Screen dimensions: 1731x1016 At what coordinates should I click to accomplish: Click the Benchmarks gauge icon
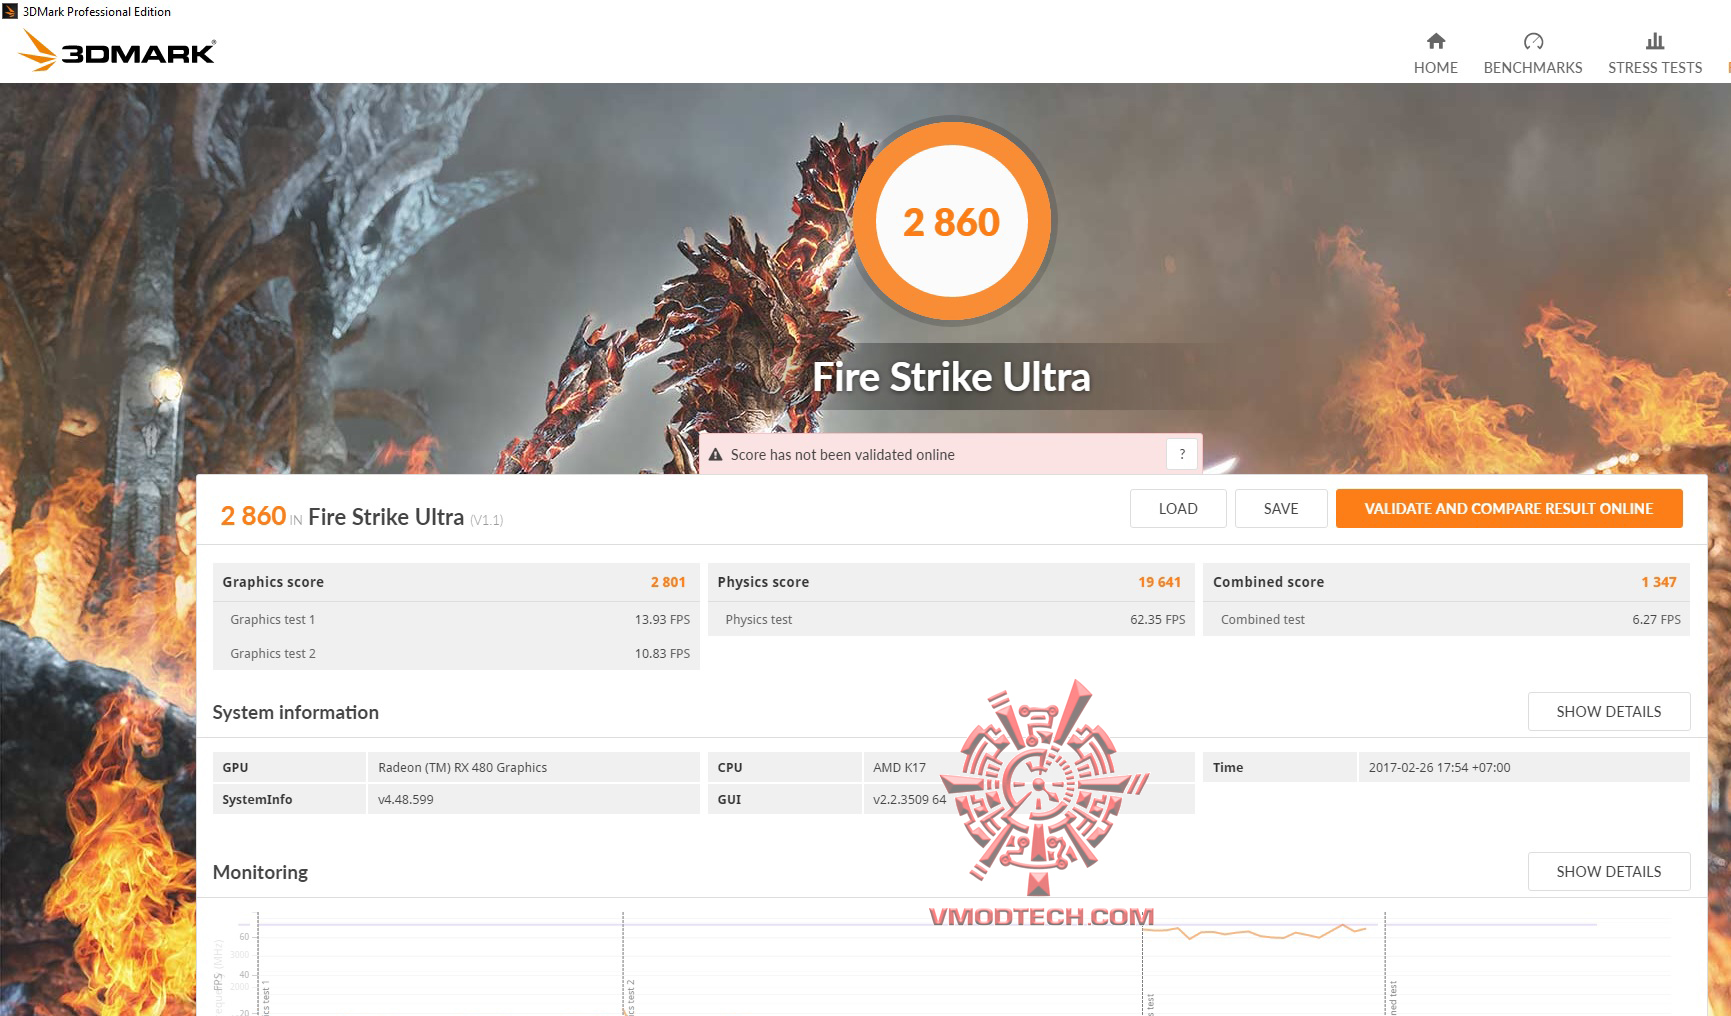point(1532,42)
